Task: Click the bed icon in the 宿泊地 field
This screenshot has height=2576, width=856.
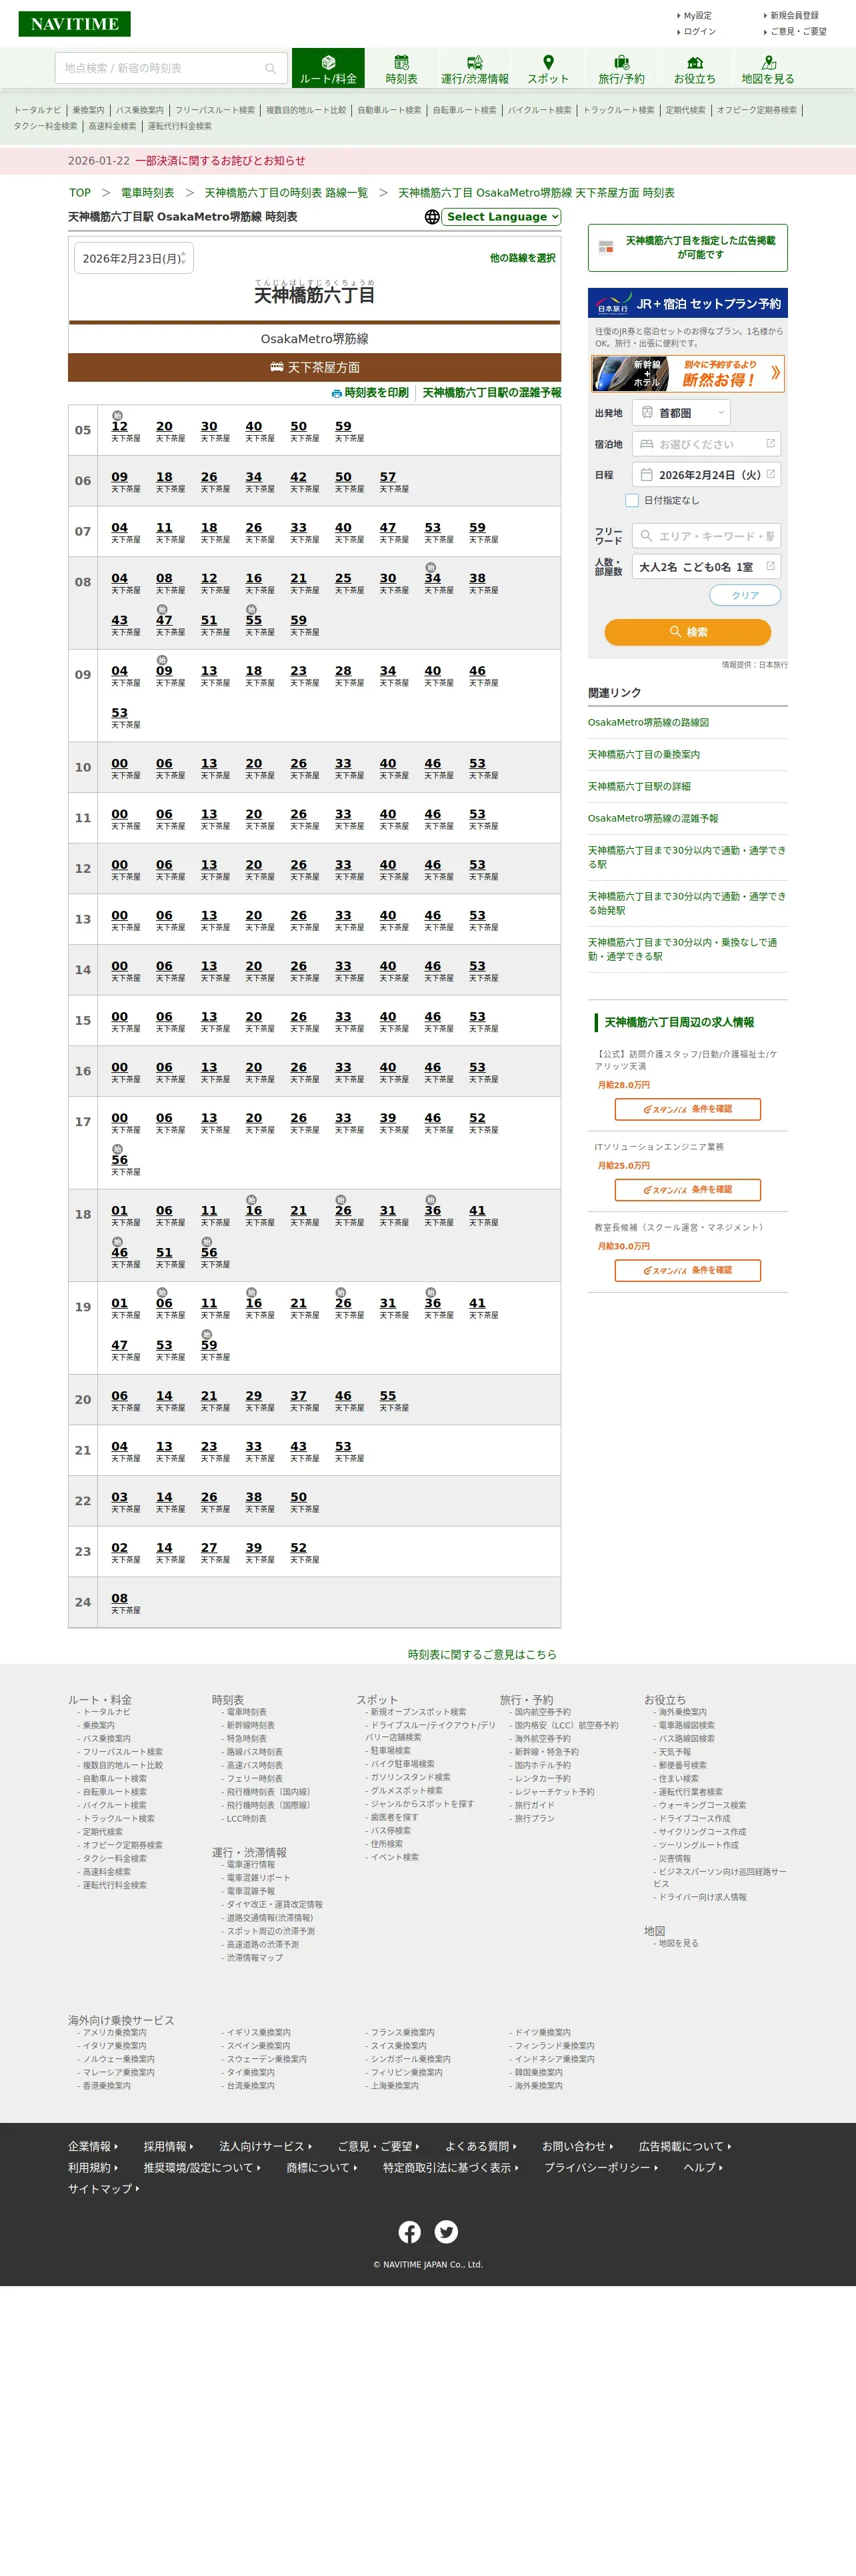Action: coord(647,444)
